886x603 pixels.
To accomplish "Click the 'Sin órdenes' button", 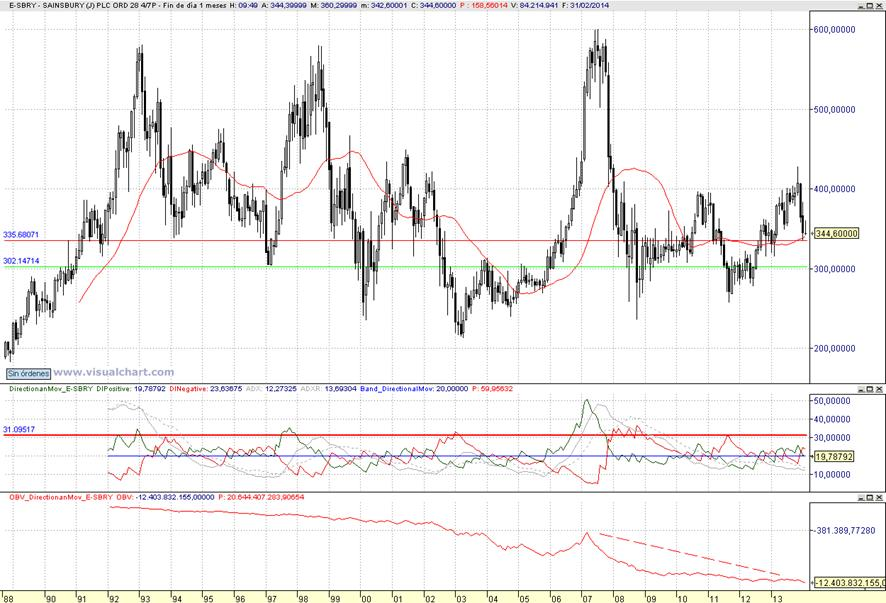I will tap(28, 374).
